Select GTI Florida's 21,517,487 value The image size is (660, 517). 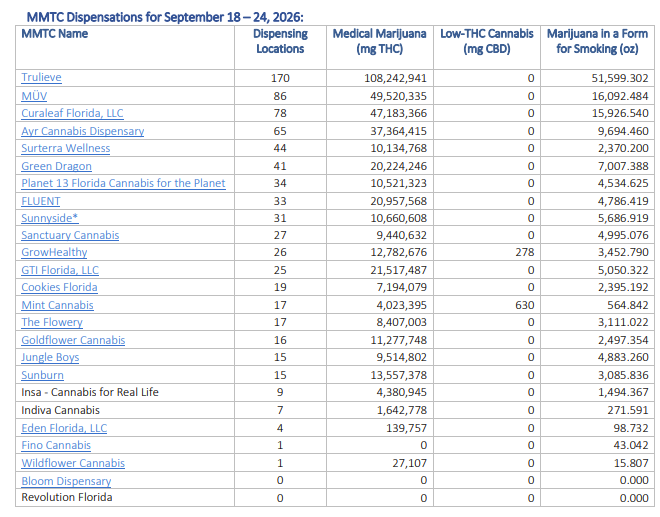[x=398, y=270]
